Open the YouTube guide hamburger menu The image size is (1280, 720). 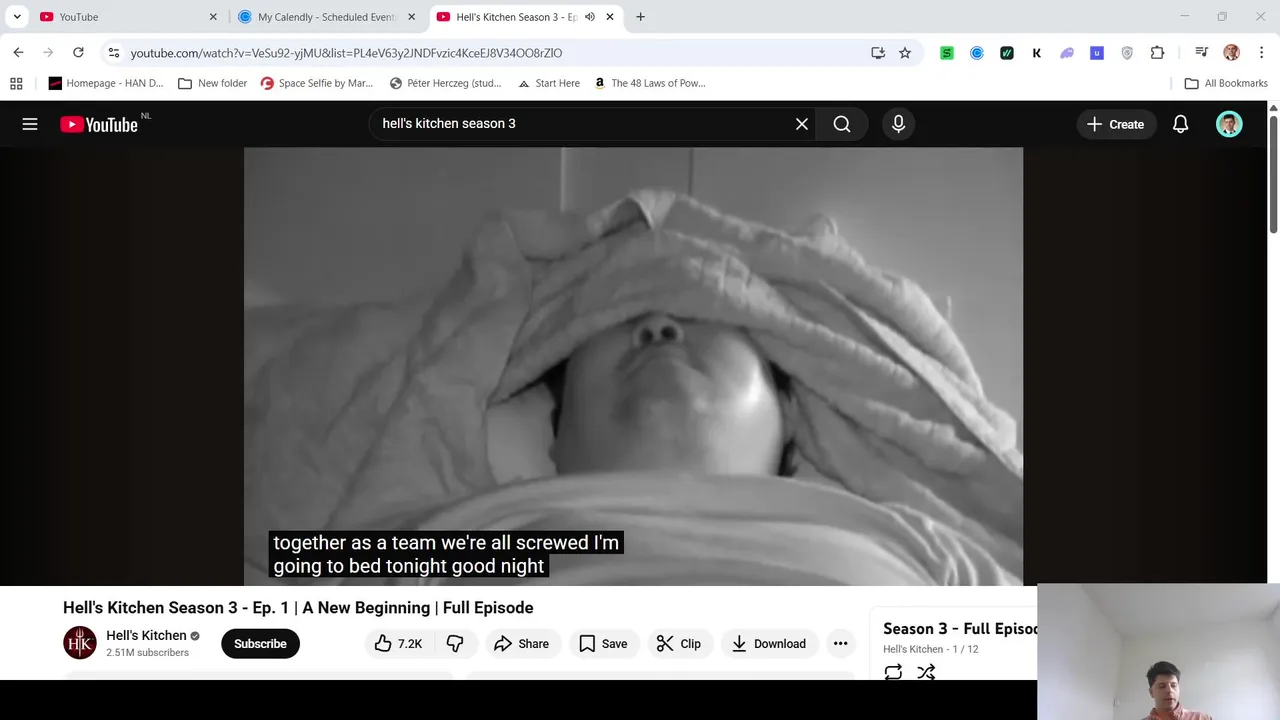[x=30, y=124]
